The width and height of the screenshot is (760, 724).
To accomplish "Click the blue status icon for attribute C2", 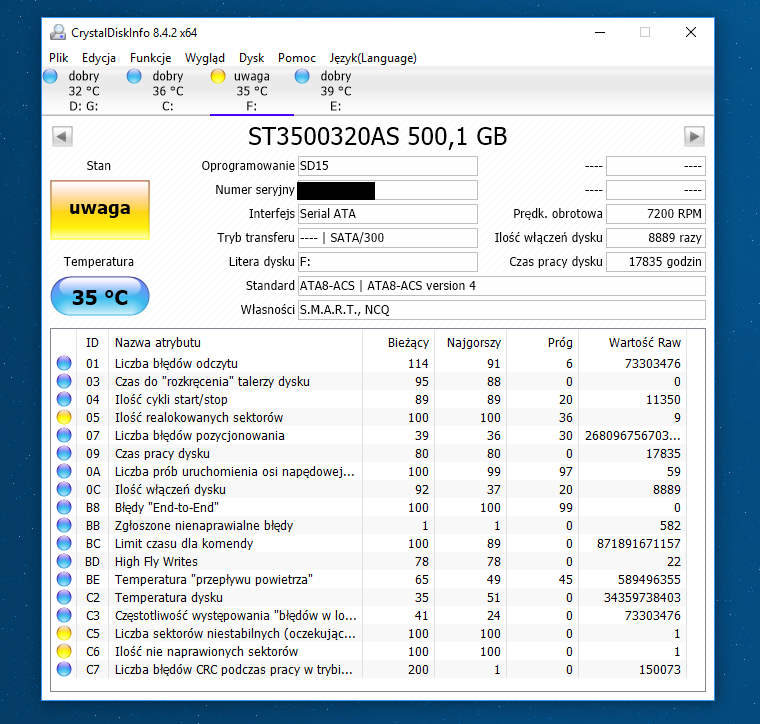I will tap(64, 597).
